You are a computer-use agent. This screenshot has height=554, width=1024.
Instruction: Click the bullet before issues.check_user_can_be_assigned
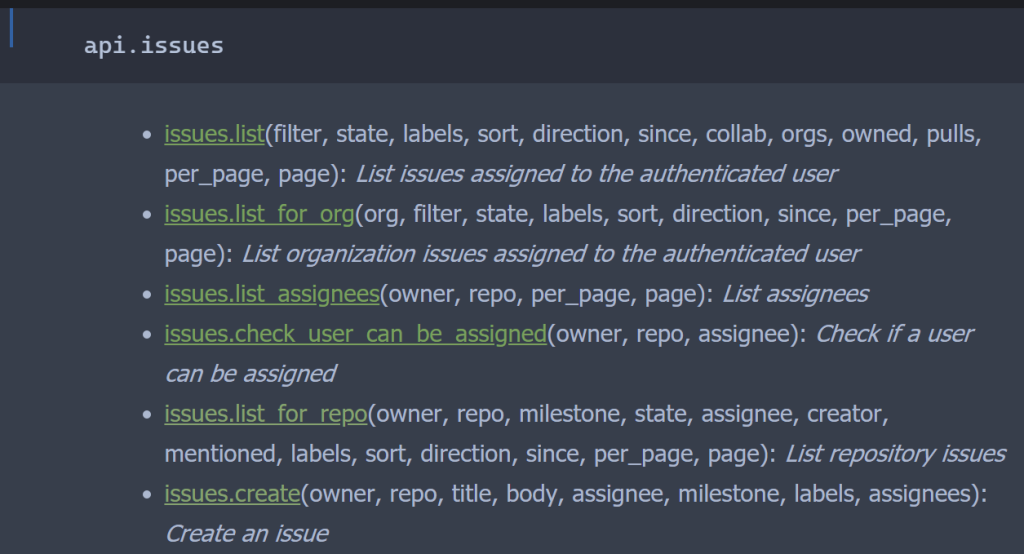(x=146, y=334)
